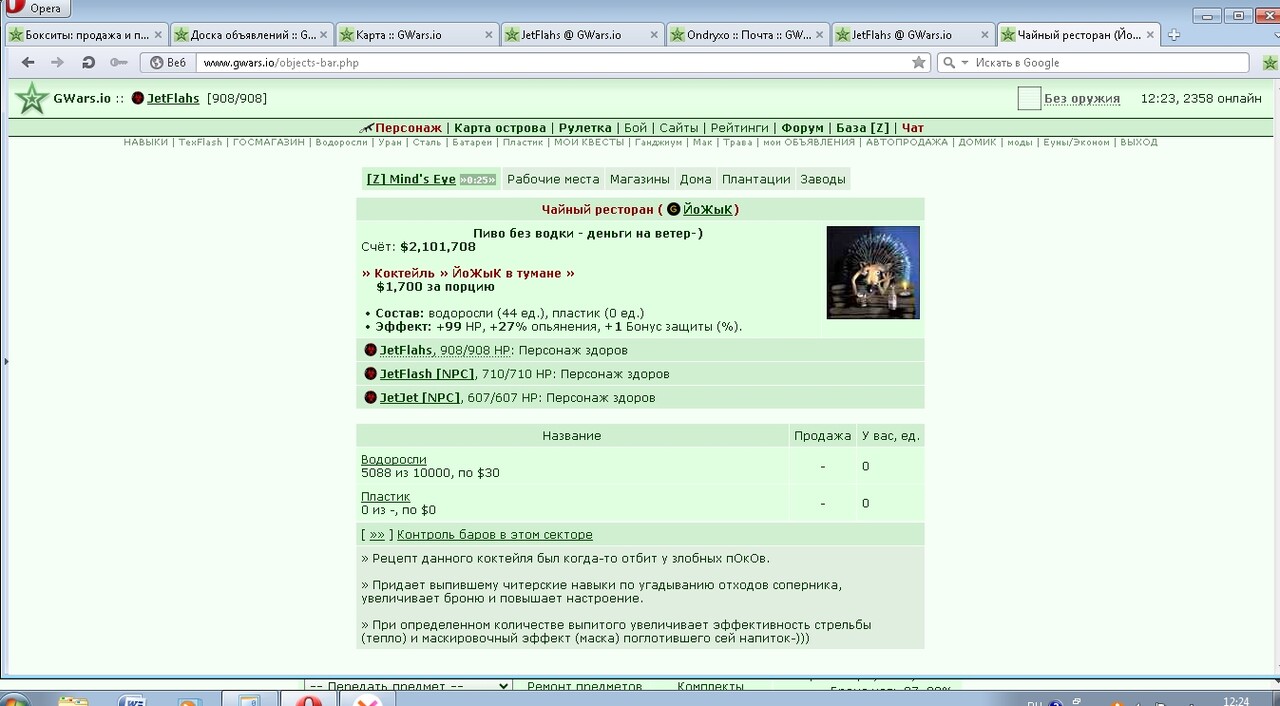Click the Opera menu button
The width and height of the screenshot is (1280, 706).
37,9
